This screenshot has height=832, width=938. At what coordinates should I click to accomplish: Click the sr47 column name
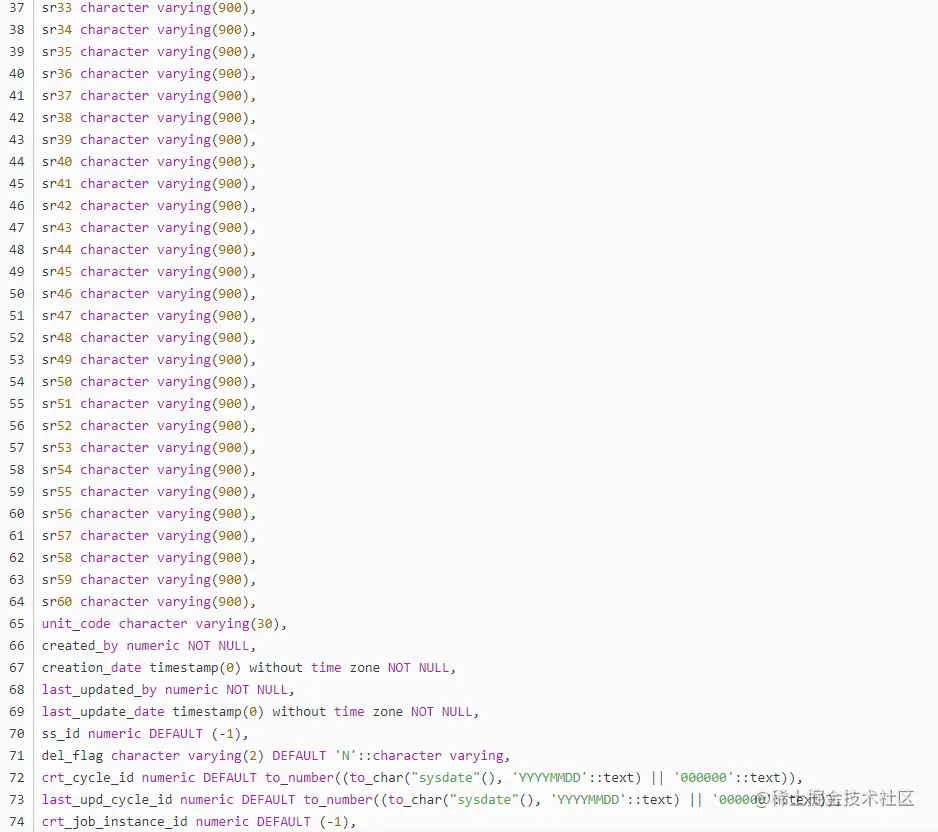tap(57, 316)
